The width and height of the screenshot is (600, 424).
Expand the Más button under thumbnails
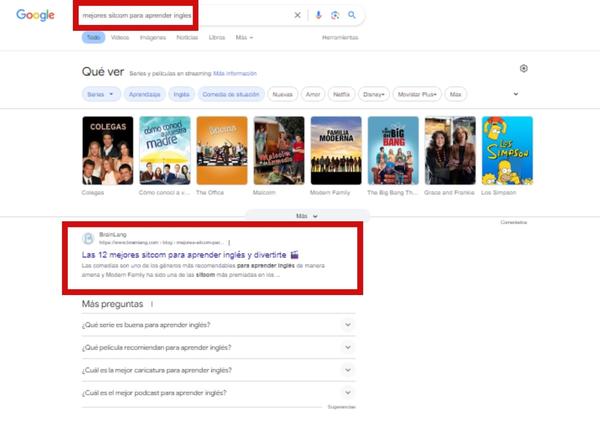coord(307,215)
